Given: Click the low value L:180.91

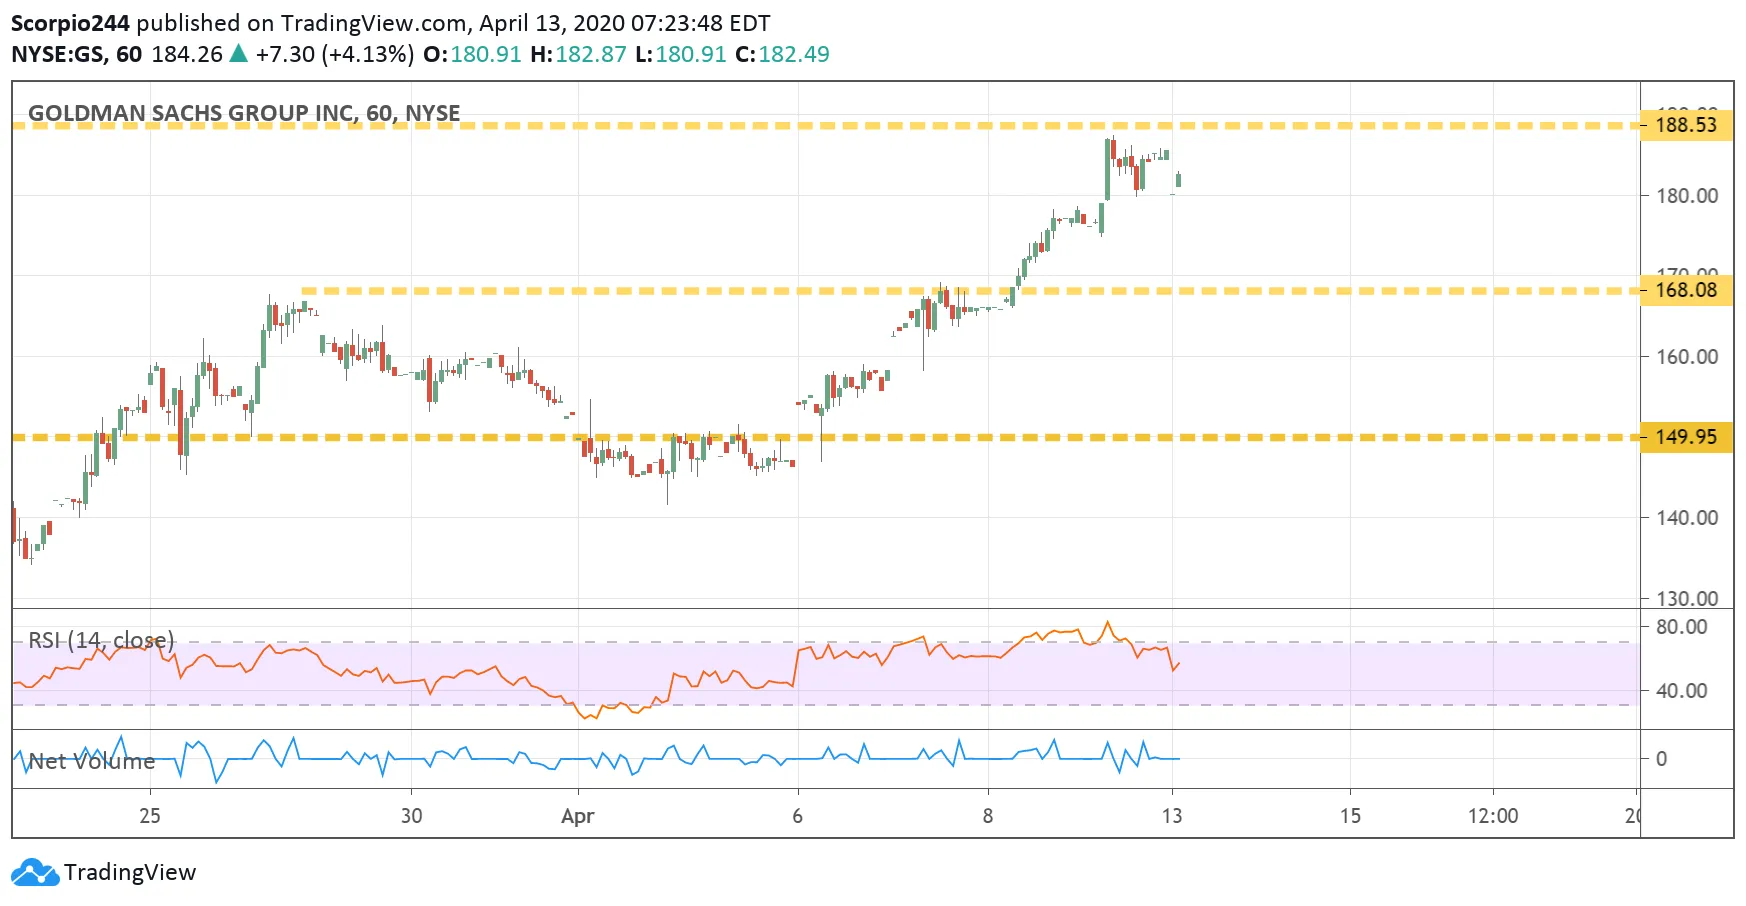Looking at the screenshot, I should (681, 54).
